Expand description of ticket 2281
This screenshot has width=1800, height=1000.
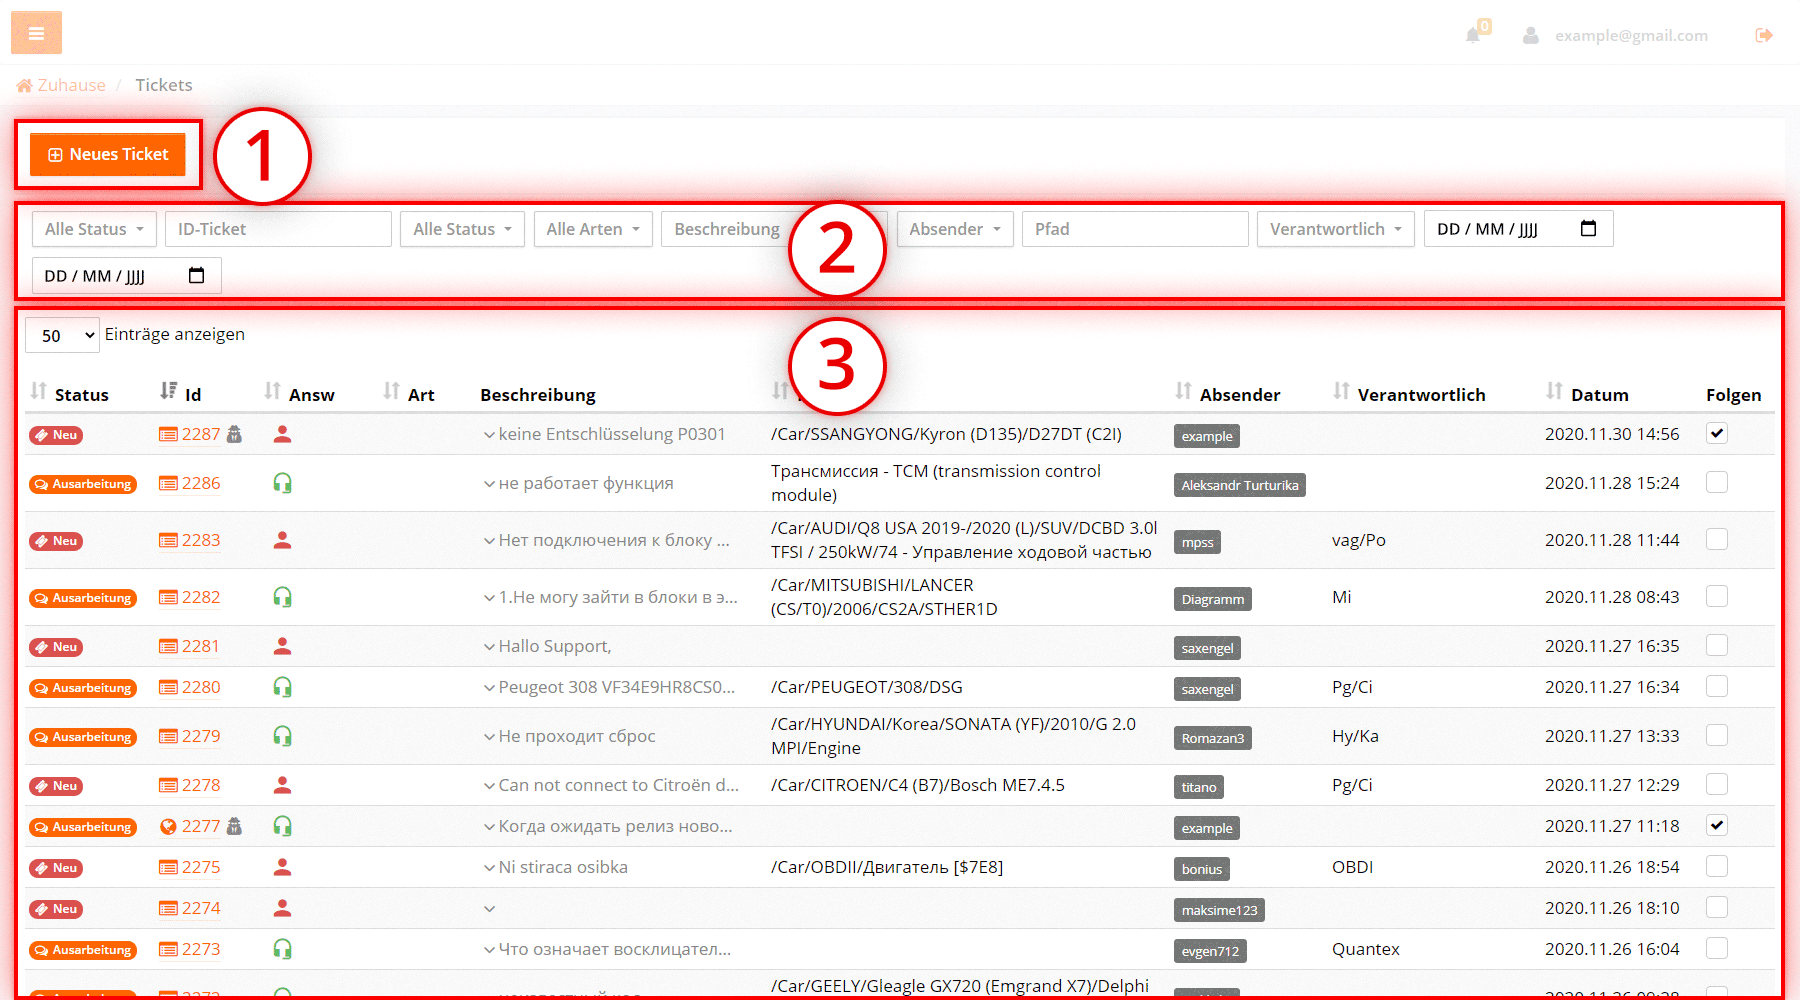pos(489,647)
